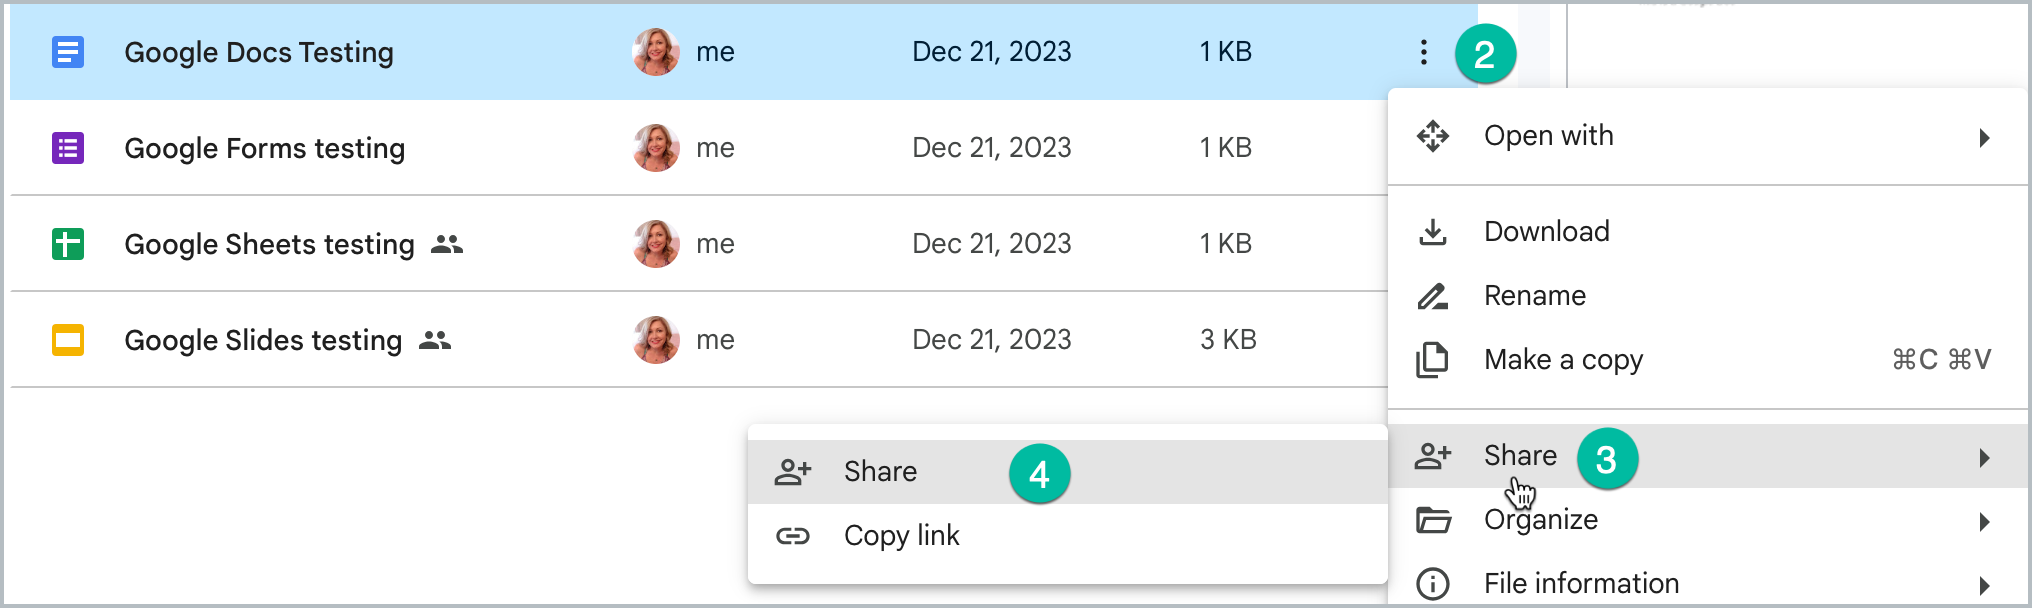Click the purple Google Forms file icon
Screen dimensions: 2032x608
[x=68, y=148]
